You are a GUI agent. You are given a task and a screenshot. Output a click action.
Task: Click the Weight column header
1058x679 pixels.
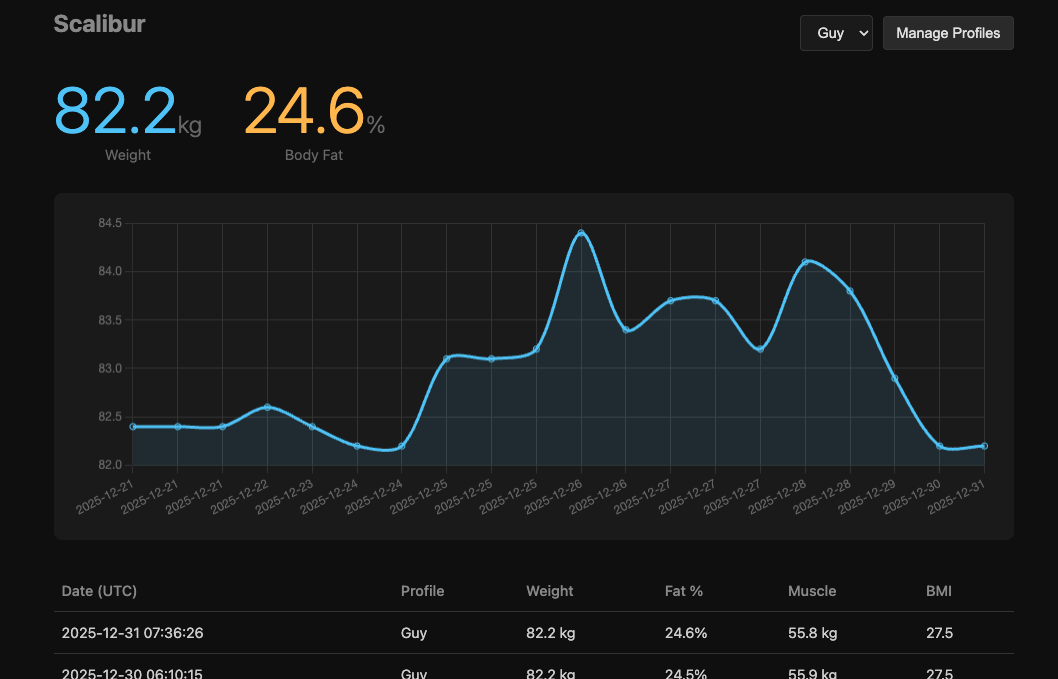point(550,591)
